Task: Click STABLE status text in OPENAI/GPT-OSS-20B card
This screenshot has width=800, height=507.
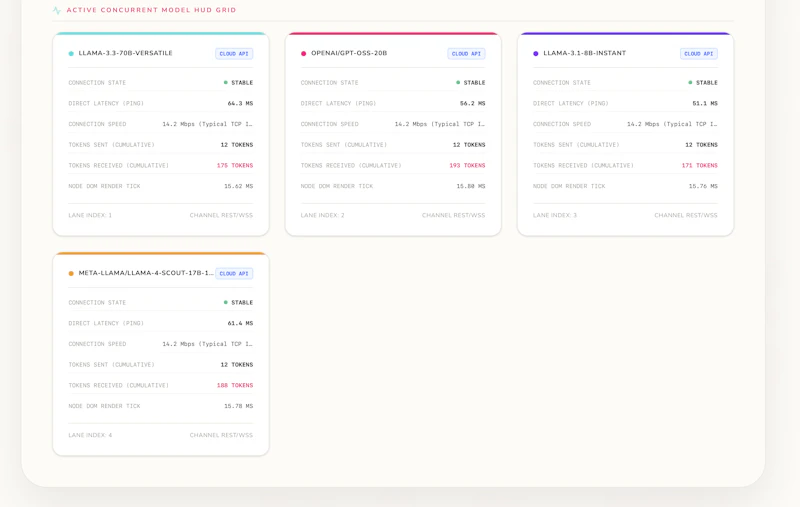Action: tap(474, 83)
